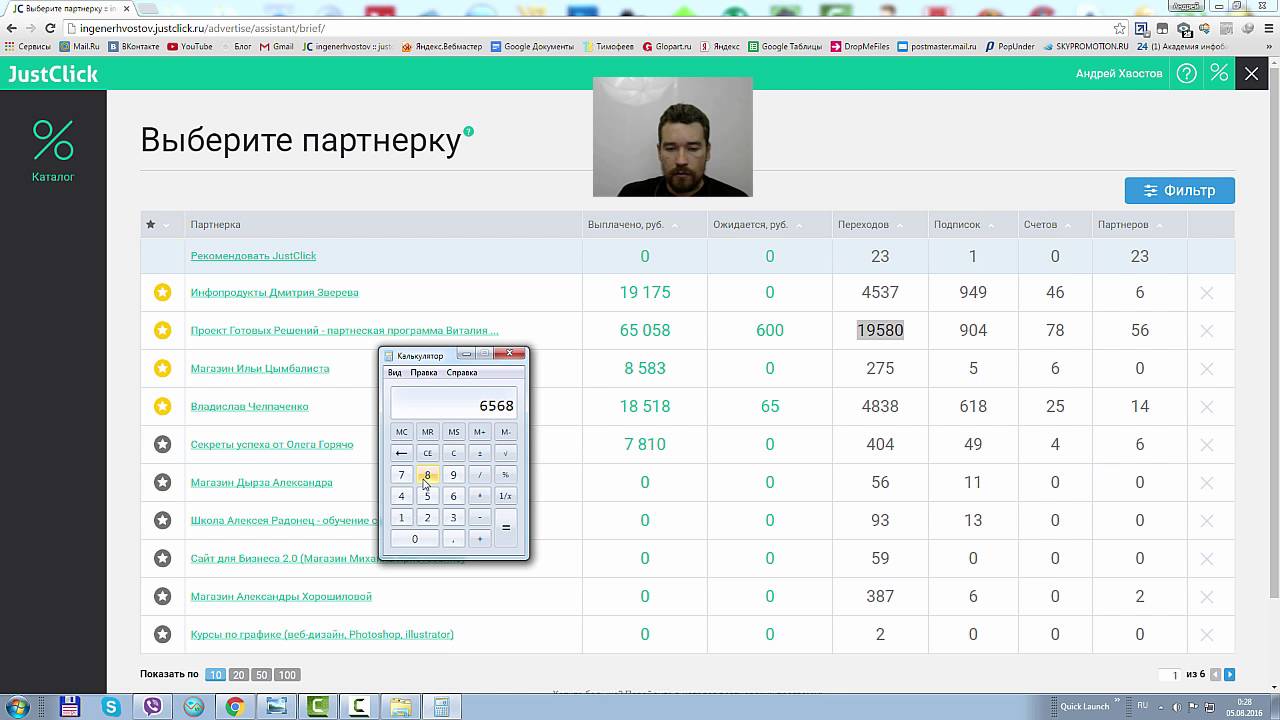Viewport: 1280px width, 720px height.
Task: Click the percent icon in top header
Action: (x=1219, y=73)
